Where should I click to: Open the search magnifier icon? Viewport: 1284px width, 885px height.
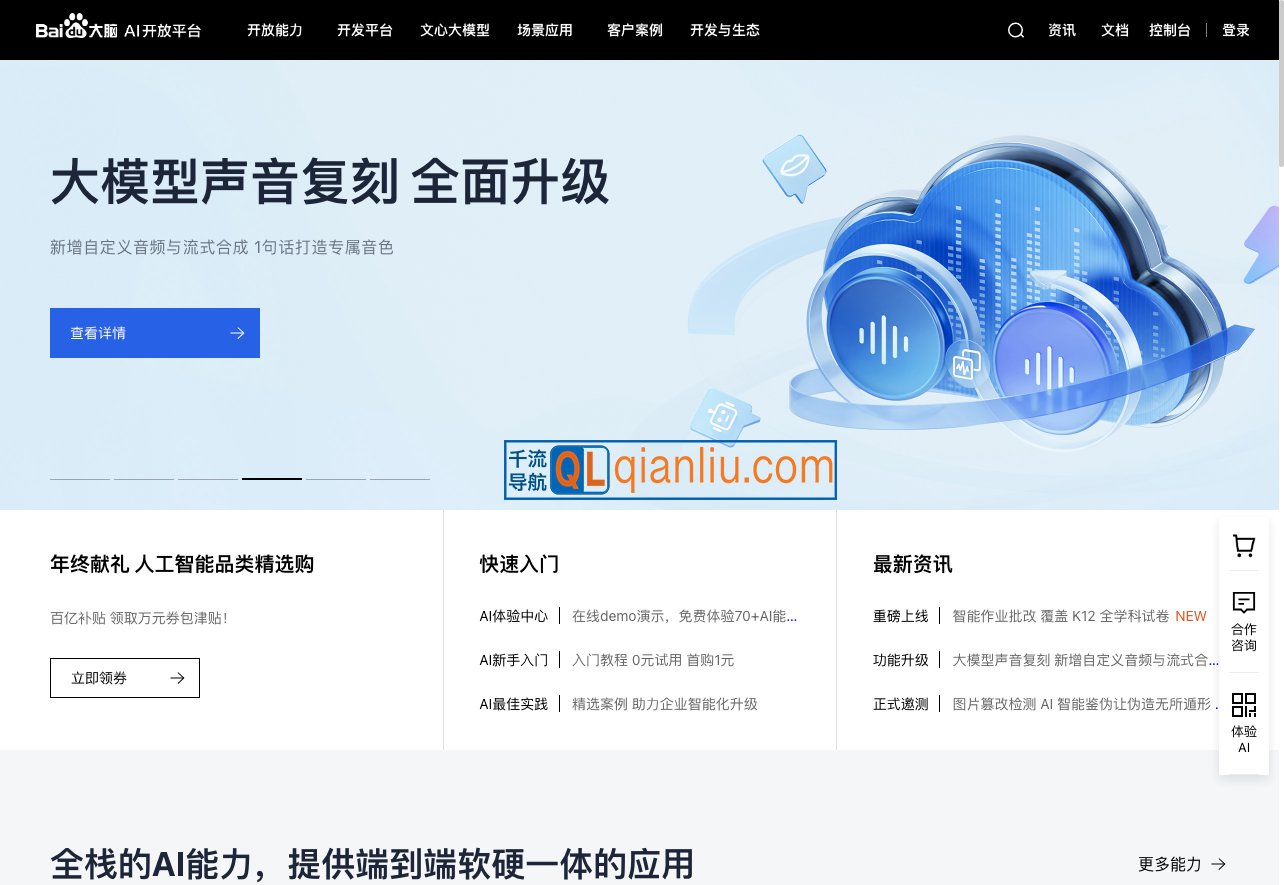coord(1016,30)
